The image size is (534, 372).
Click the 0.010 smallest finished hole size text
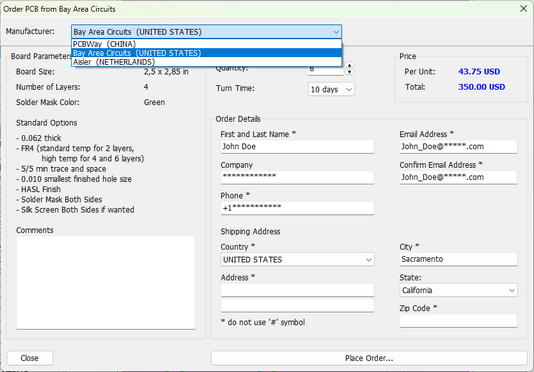[x=74, y=179]
